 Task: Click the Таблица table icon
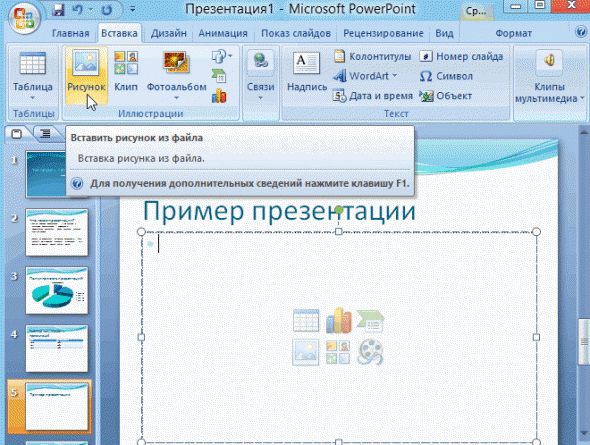pos(32,64)
